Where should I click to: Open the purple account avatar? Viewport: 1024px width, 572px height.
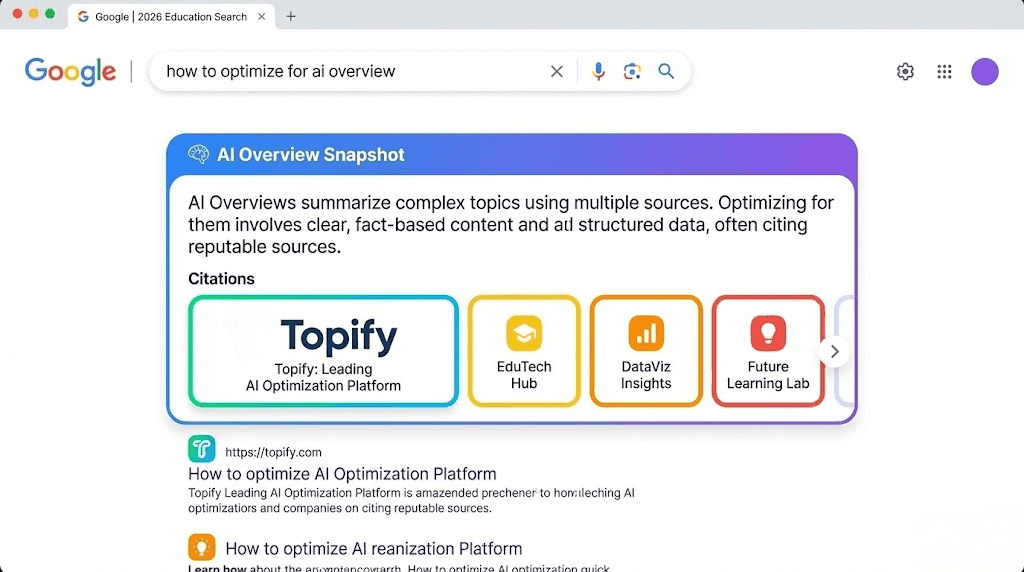pyautogui.click(x=985, y=71)
